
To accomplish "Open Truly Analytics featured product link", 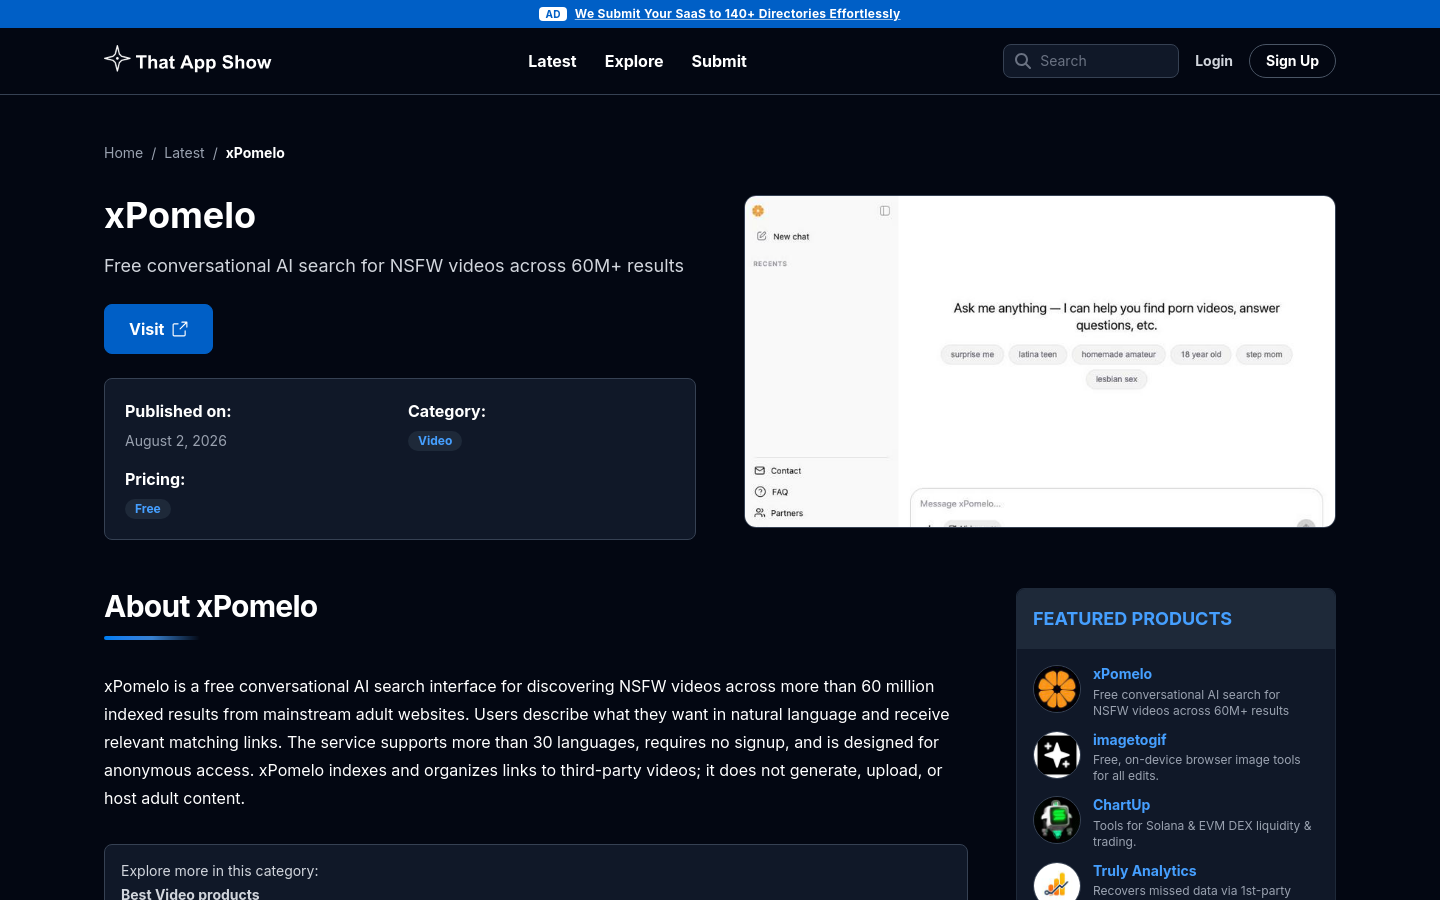I will click(1144, 871).
